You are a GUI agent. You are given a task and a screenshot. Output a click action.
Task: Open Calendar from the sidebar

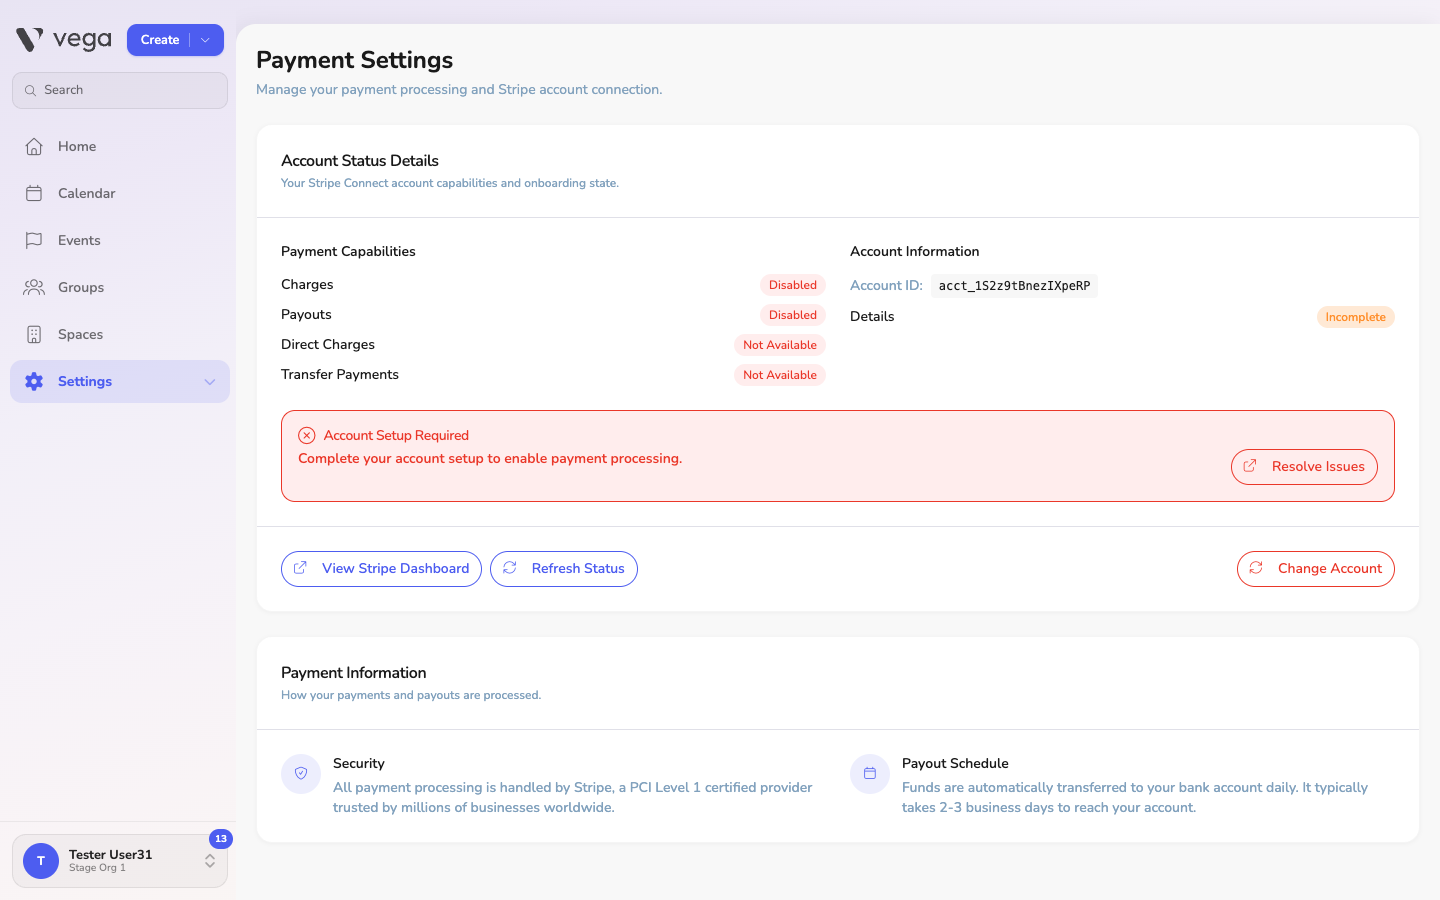[120, 193]
